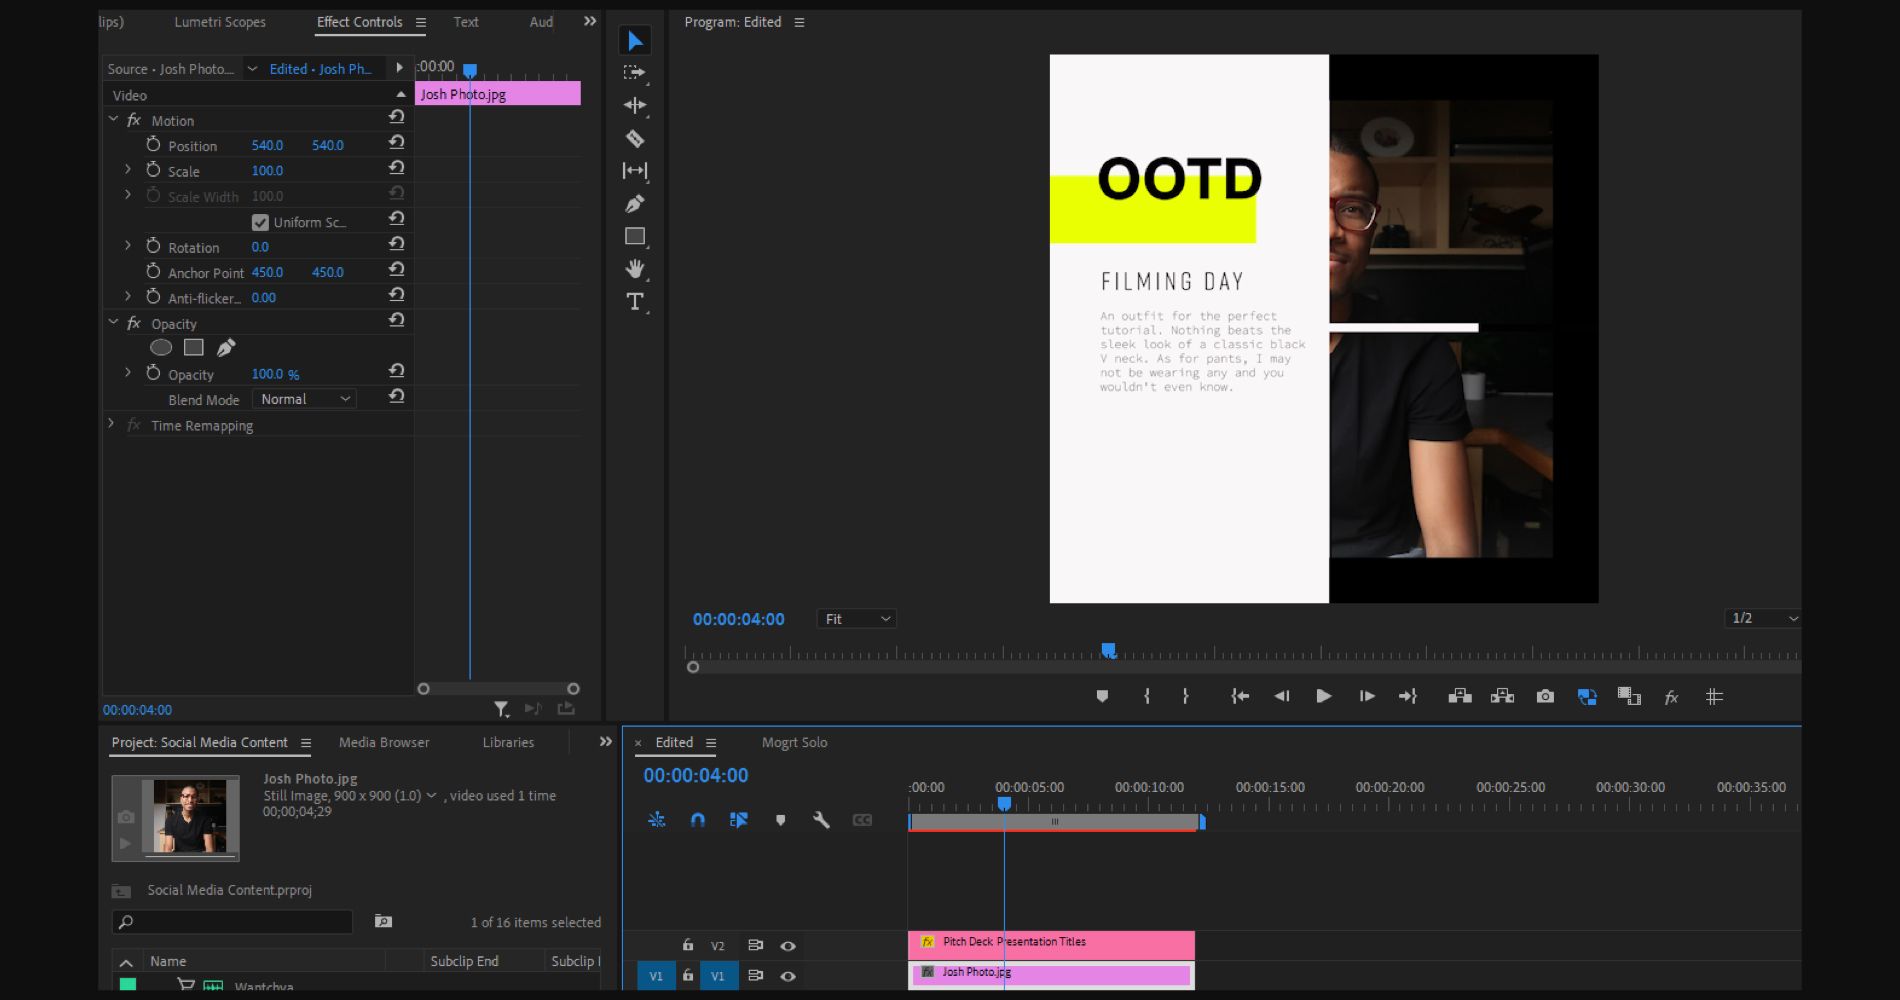Open the Blend Mode dropdown
This screenshot has height=1000, width=1900.
click(305, 399)
